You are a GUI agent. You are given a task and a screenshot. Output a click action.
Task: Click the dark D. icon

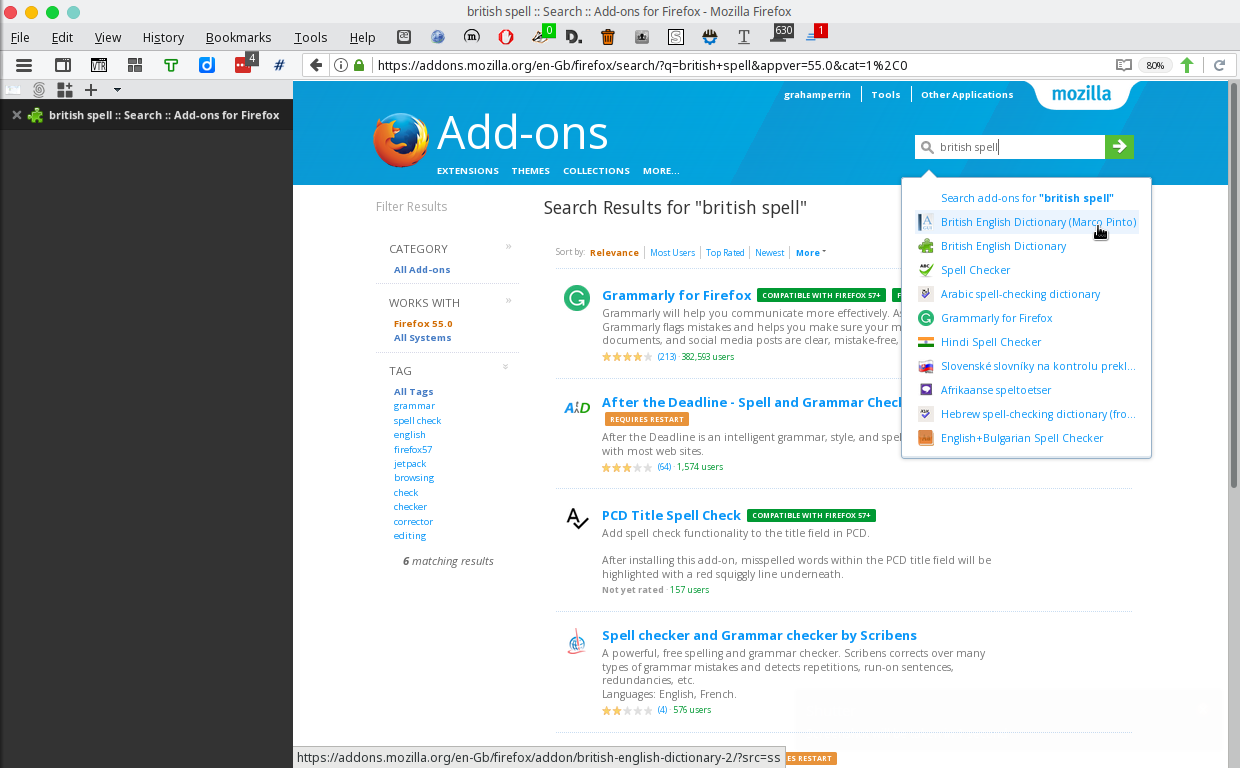[574, 37]
